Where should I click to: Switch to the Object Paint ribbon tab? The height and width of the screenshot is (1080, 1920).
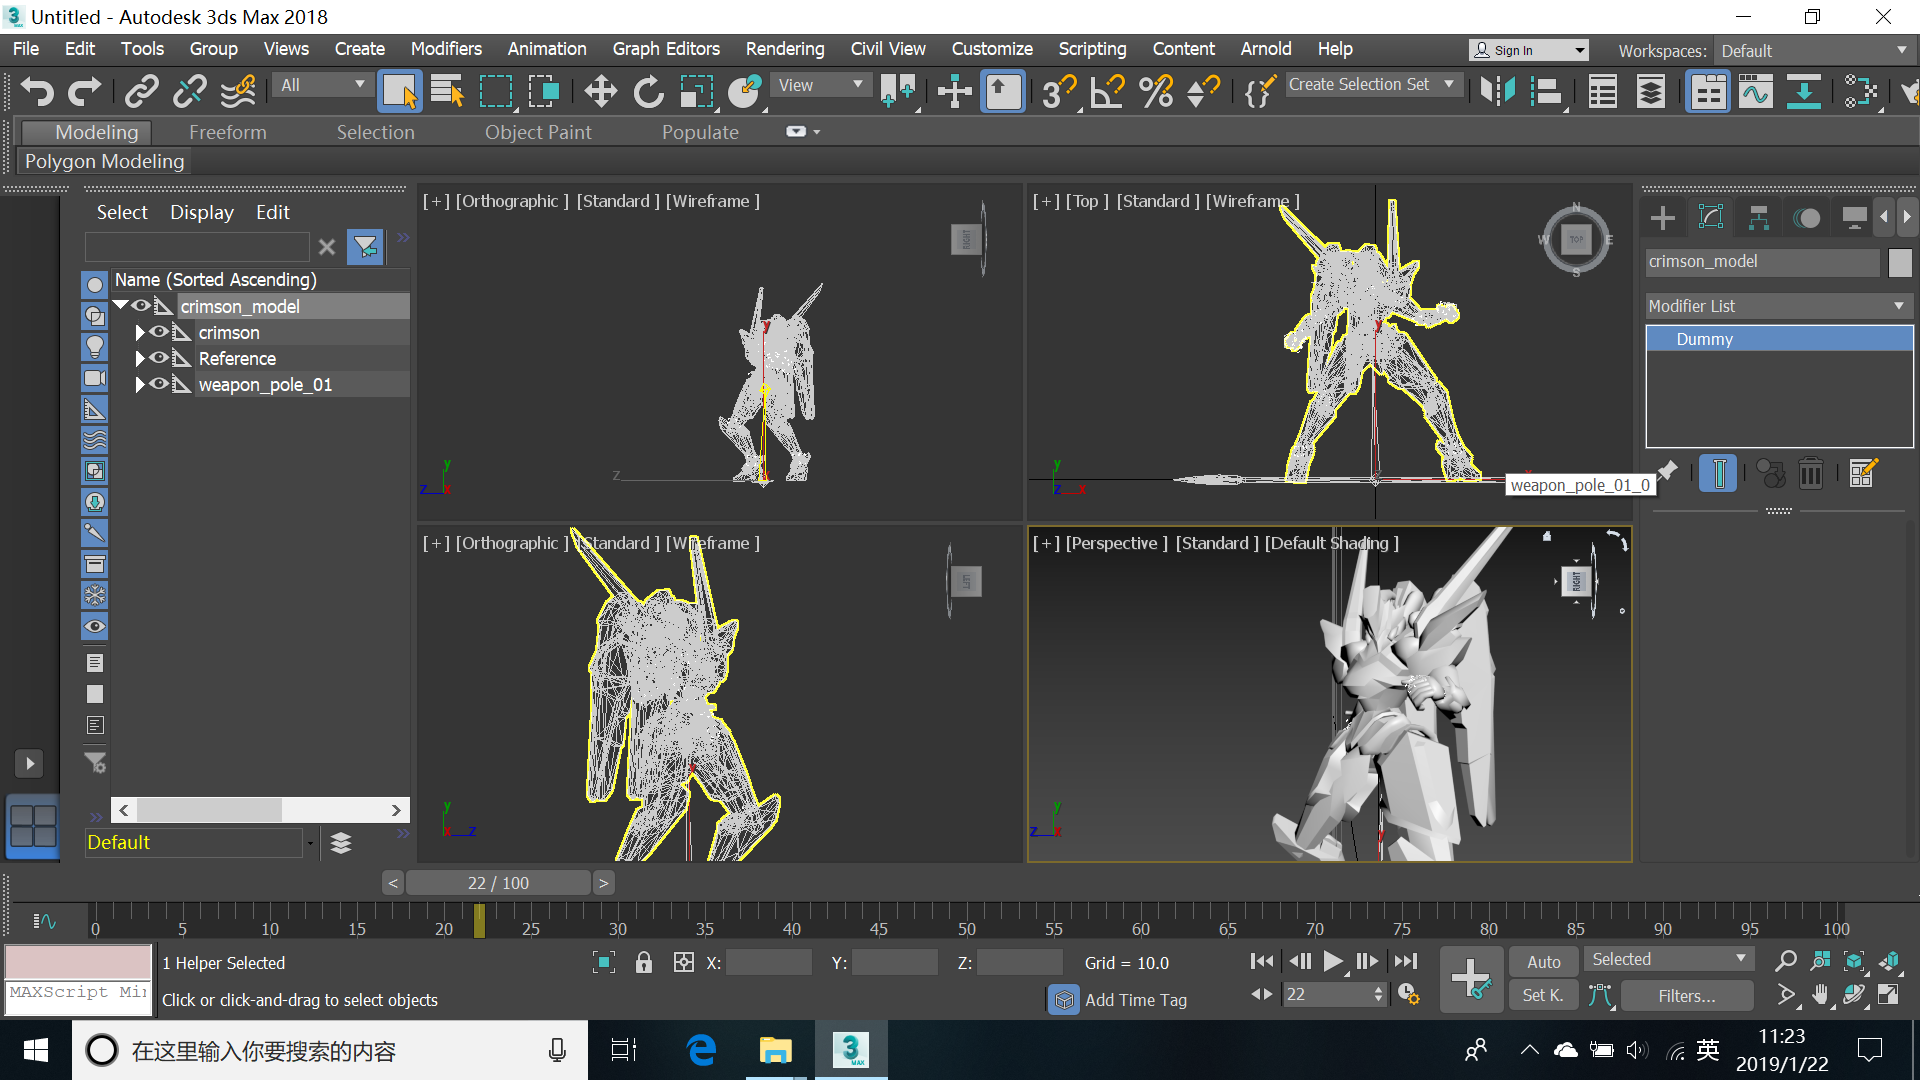pyautogui.click(x=538, y=132)
